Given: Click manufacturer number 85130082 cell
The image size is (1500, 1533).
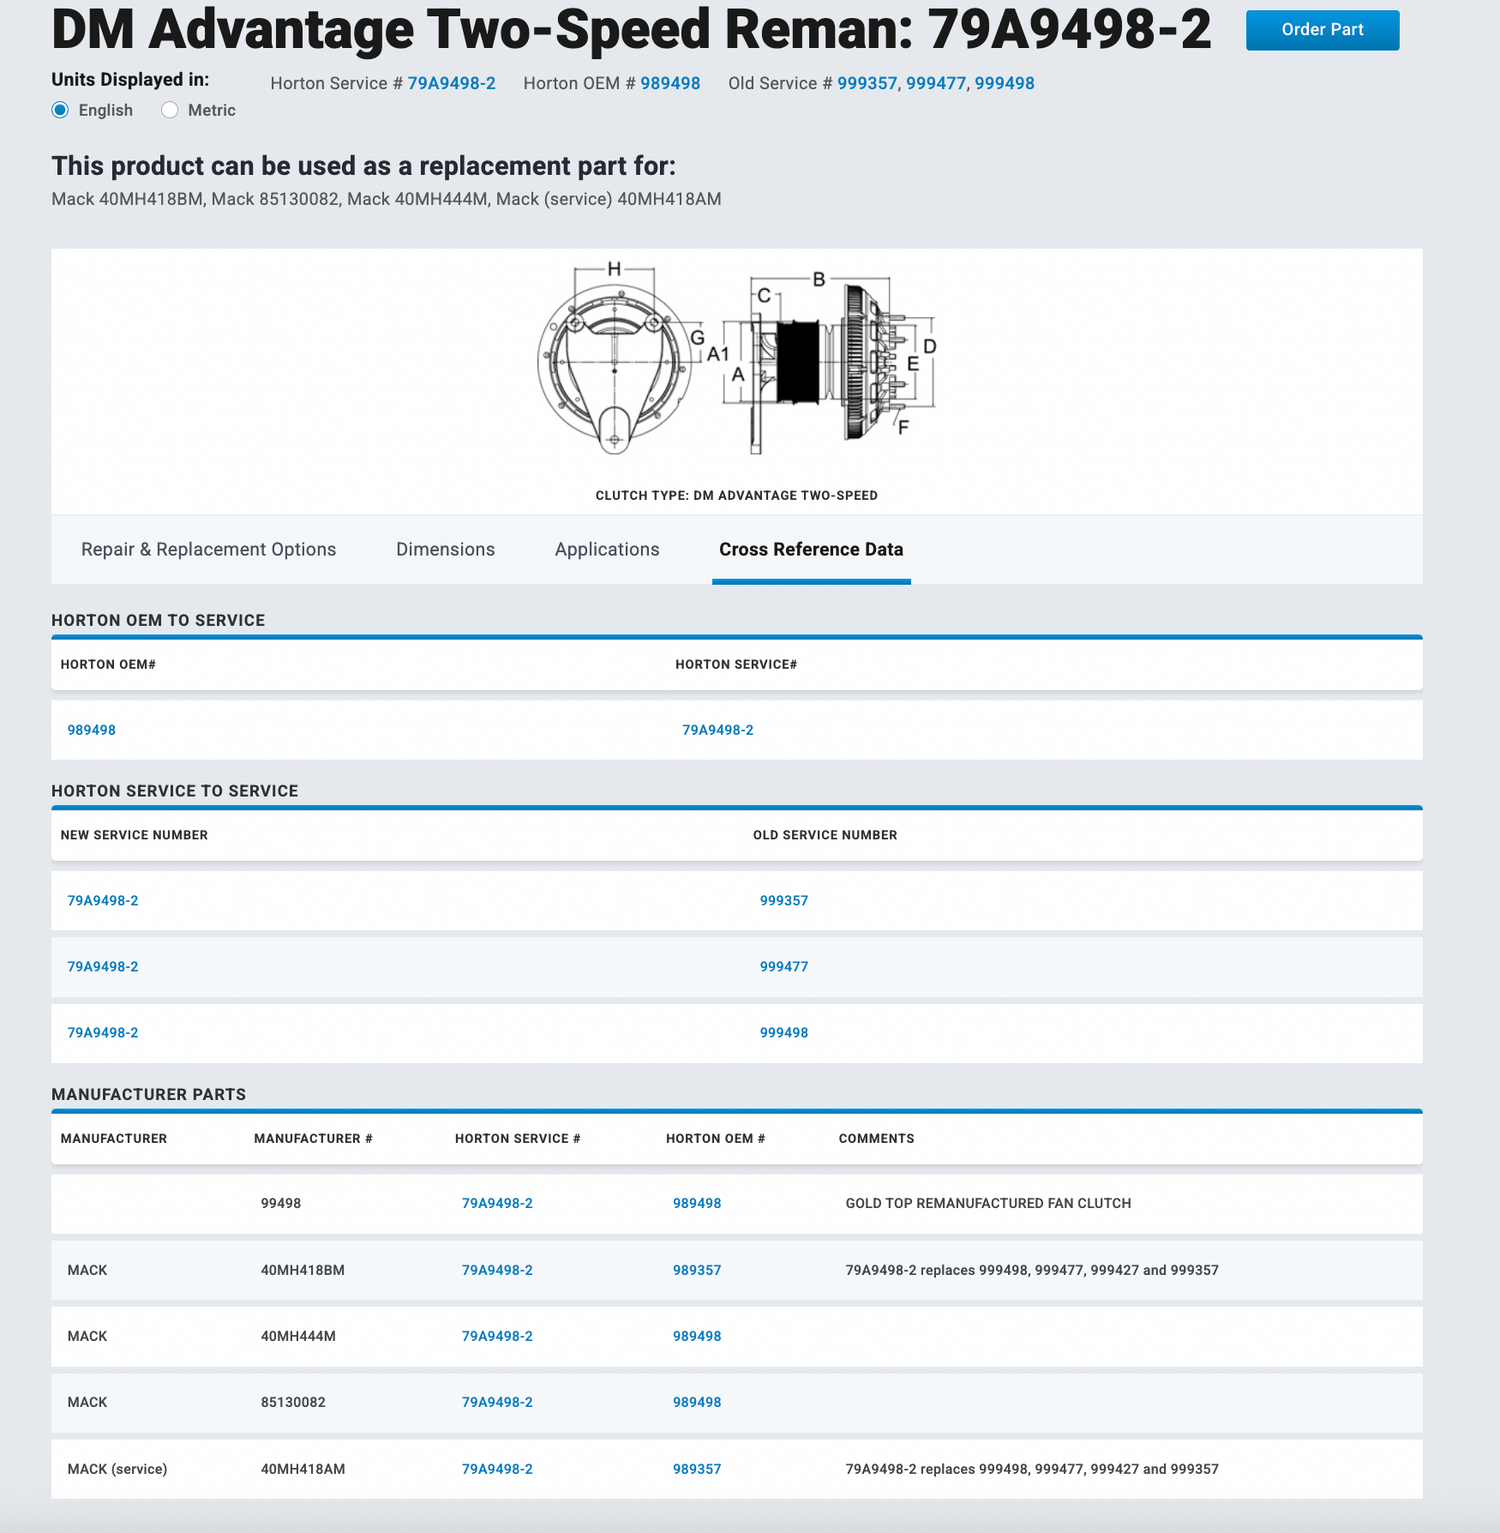Looking at the screenshot, I should tap(293, 1402).
